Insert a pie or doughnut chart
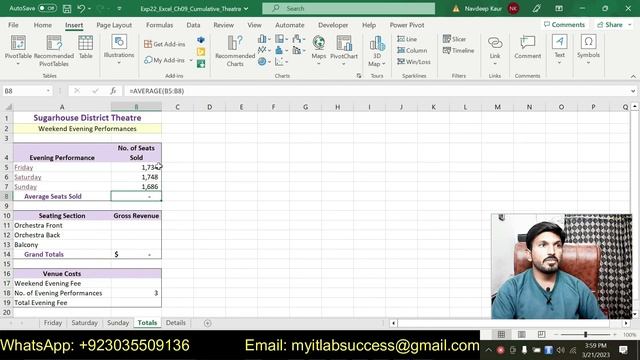This screenshot has width=640, height=360. (x=264, y=61)
